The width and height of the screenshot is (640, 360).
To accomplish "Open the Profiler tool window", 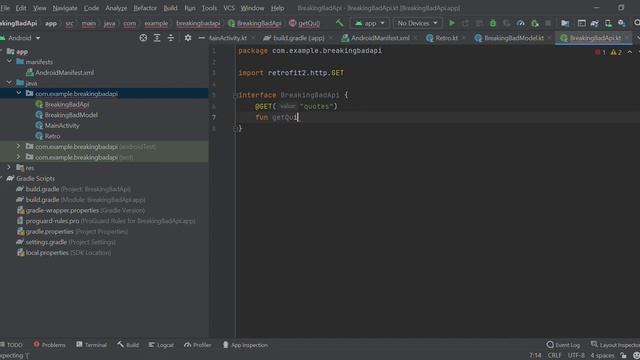I will click(198, 345).
